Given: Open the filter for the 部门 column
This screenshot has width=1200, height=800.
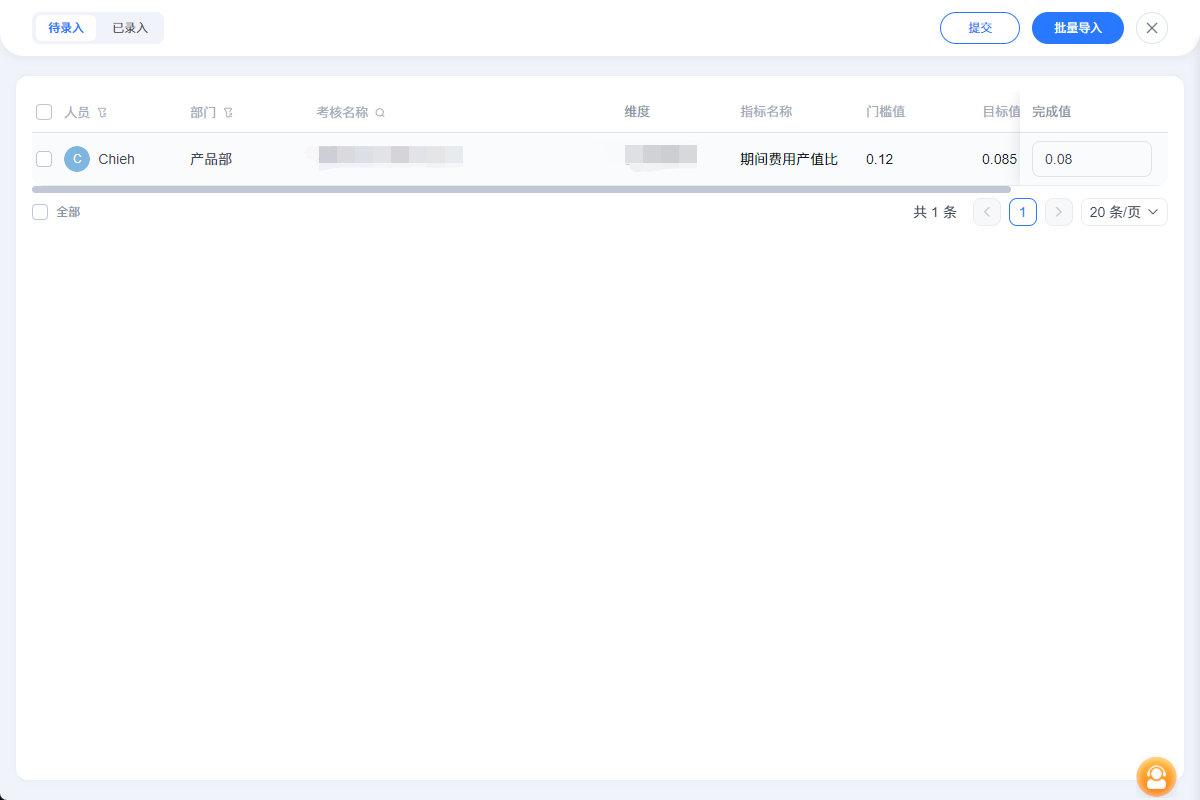Looking at the screenshot, I should [229, 112].
